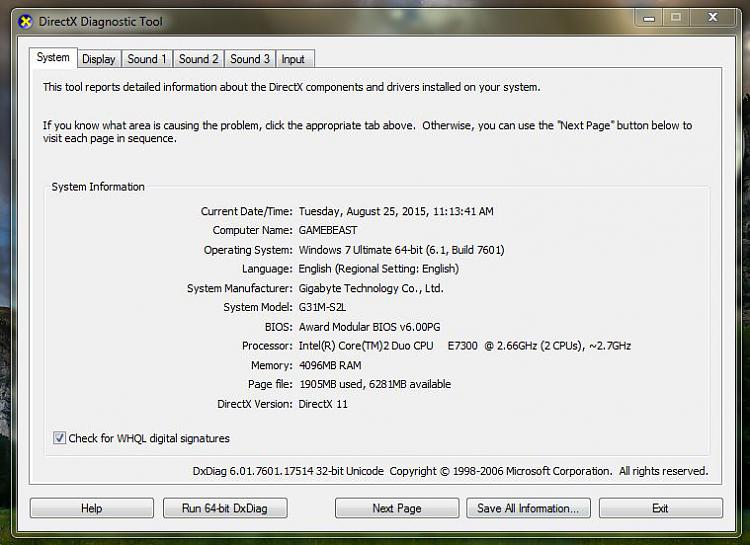The width and height of the screenshot is (750, 545).
Task: Click the 'Computer Name:' label
Action: (252, 230)
